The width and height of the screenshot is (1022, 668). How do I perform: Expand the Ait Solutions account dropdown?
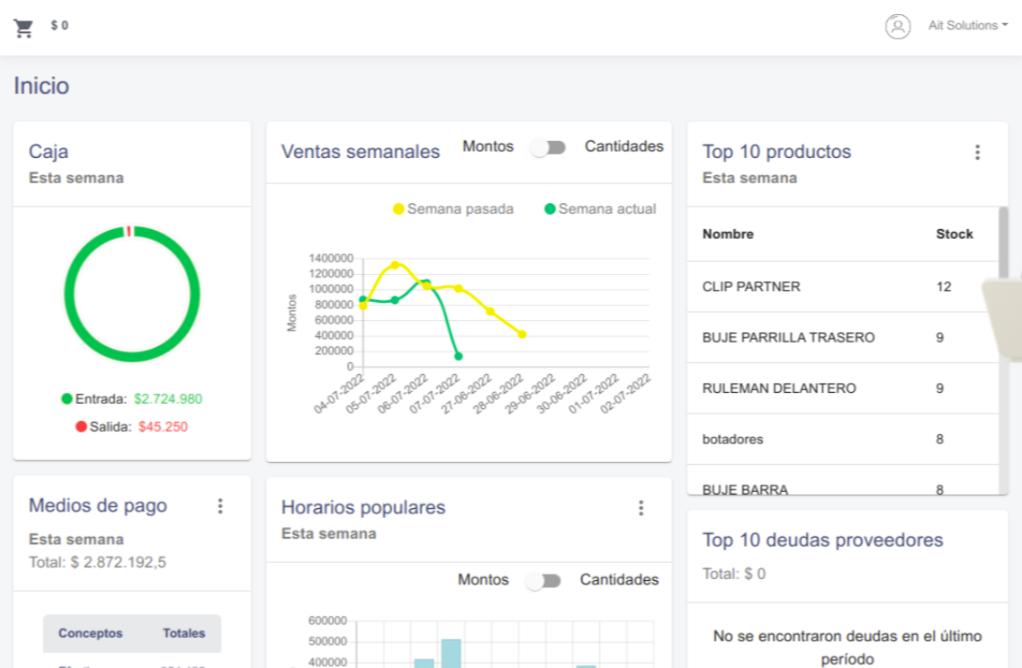[x=967, y=26]
